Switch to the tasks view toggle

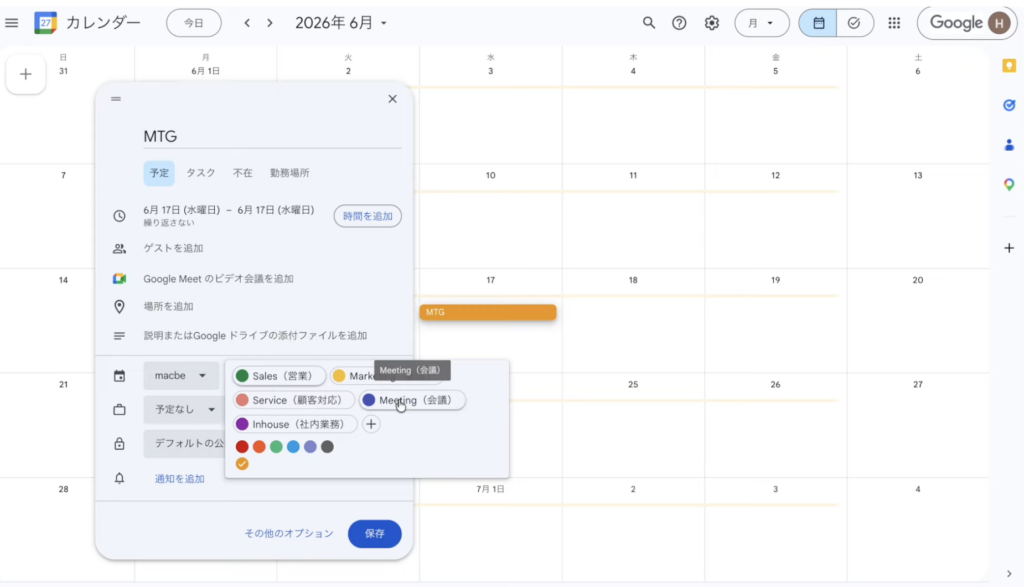coord(854,23)
